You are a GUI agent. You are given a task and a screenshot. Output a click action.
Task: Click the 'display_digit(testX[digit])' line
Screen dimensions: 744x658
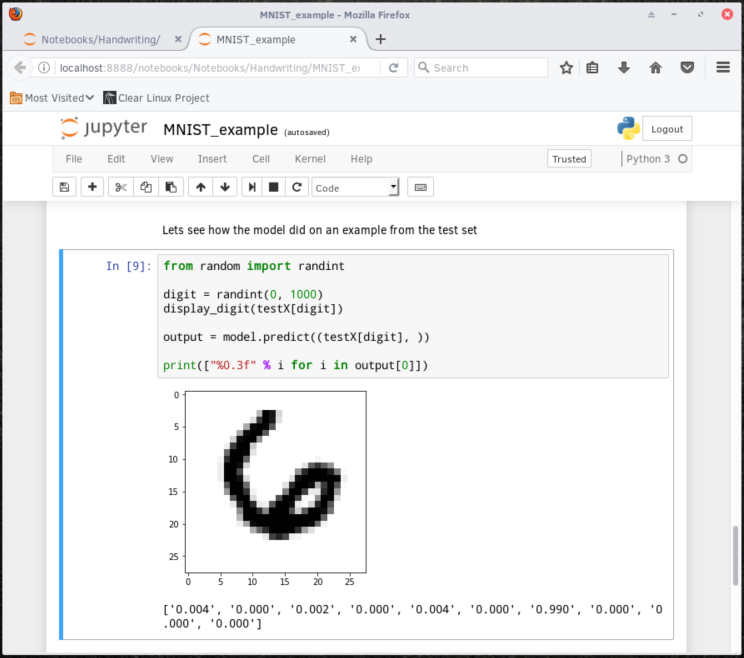[x=253, y=309]
